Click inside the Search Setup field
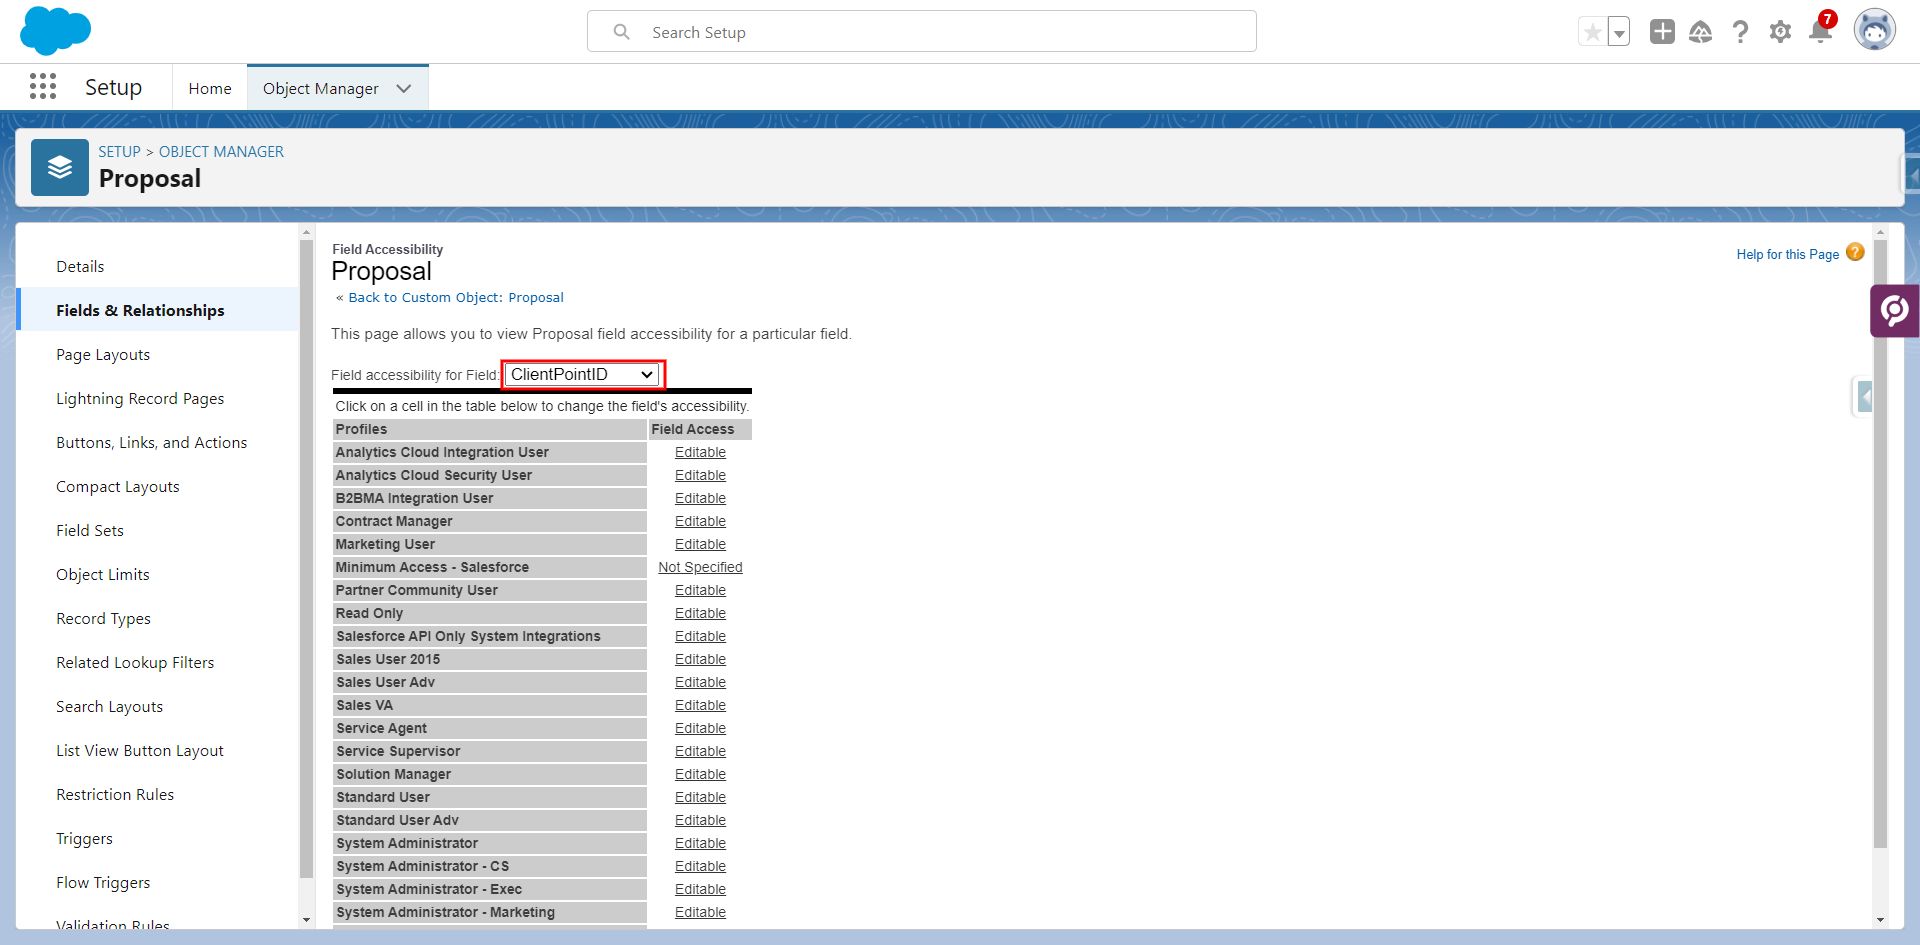The height and width of the screenshot is (945, 1920). 920,31
